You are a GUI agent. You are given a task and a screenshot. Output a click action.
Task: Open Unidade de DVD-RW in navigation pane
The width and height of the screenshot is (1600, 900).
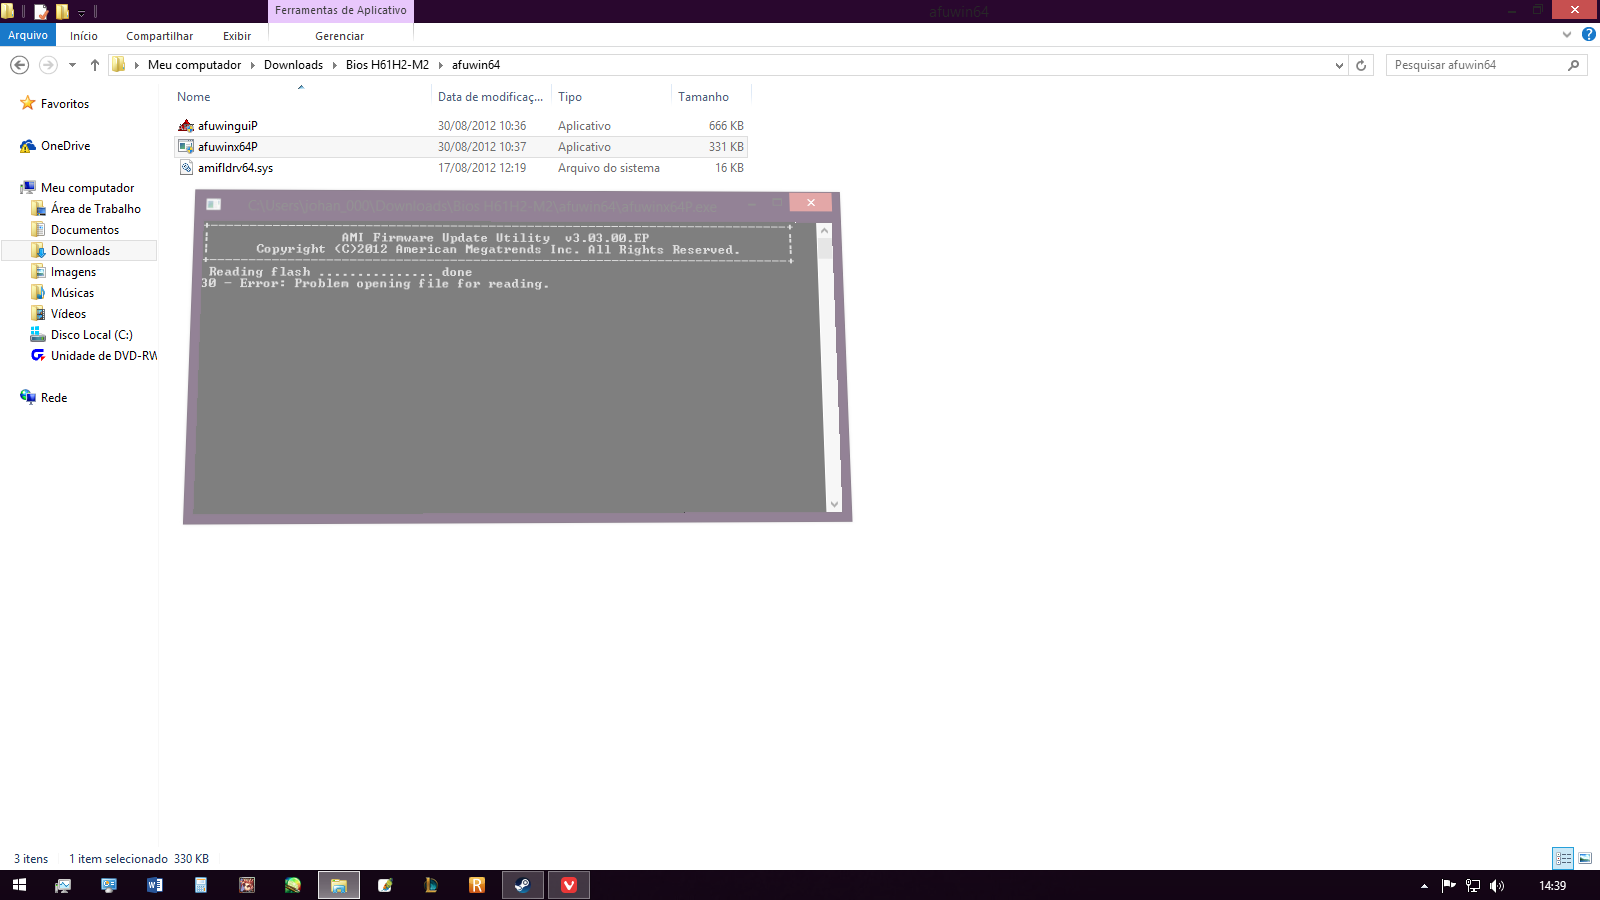[x=103, y=356]
